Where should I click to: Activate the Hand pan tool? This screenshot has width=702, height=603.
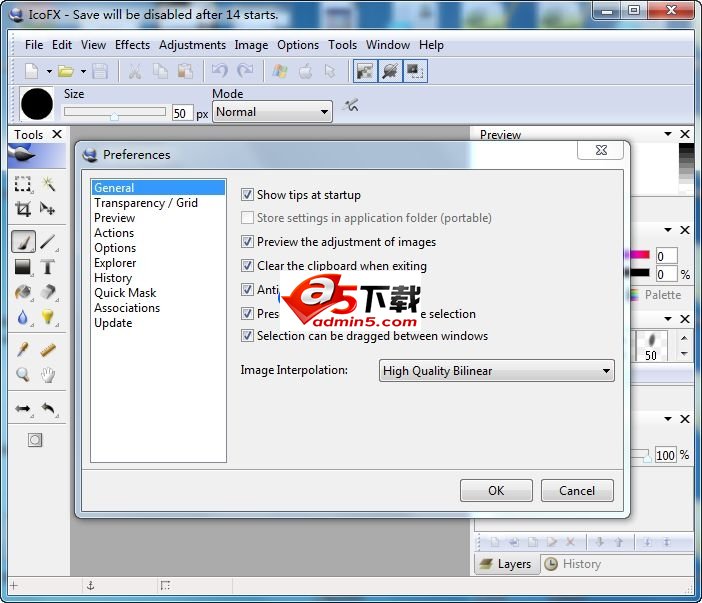(48, 375)
